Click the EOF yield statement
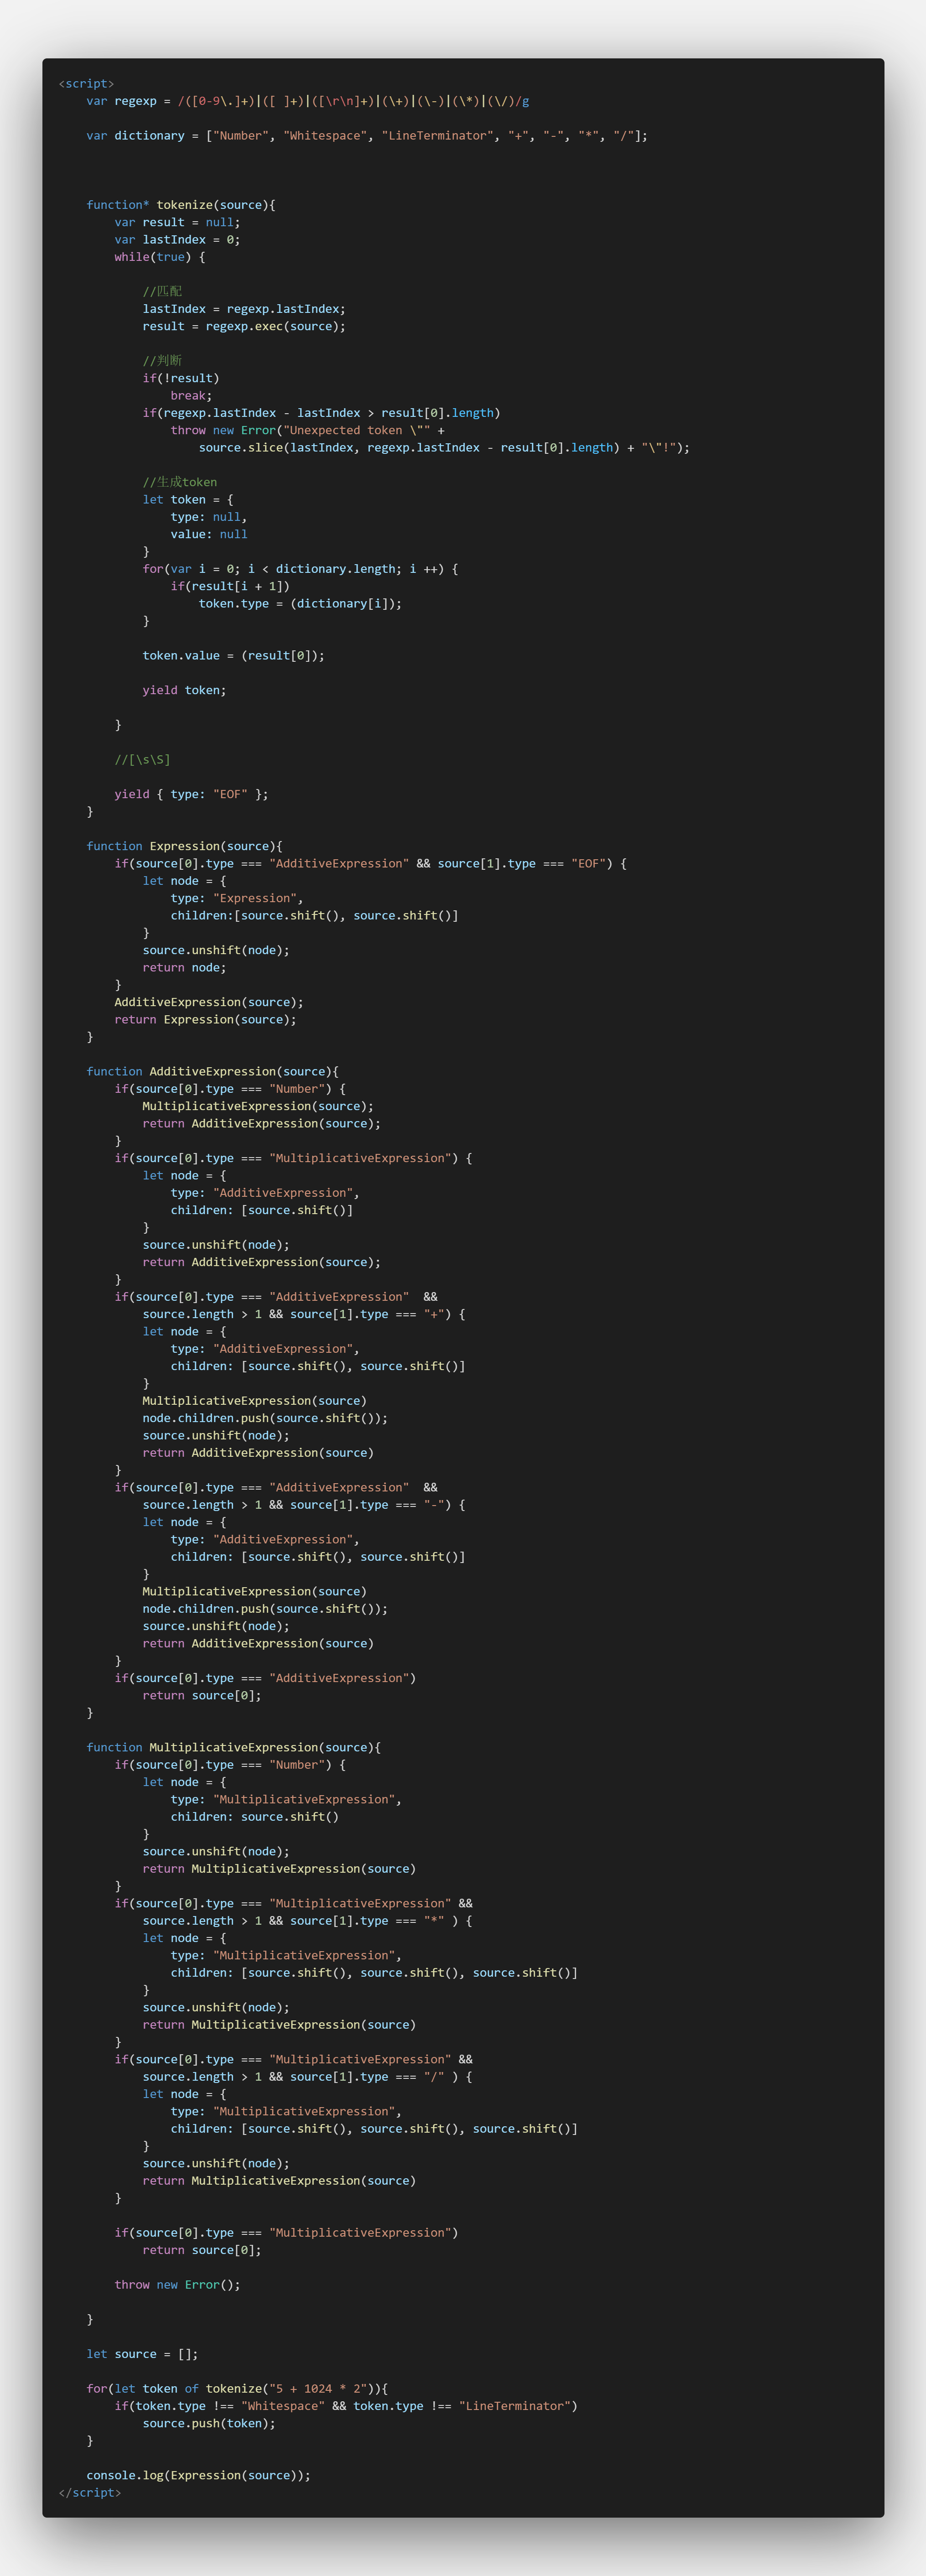This screenshot has width=926, height=2576. 190,794
